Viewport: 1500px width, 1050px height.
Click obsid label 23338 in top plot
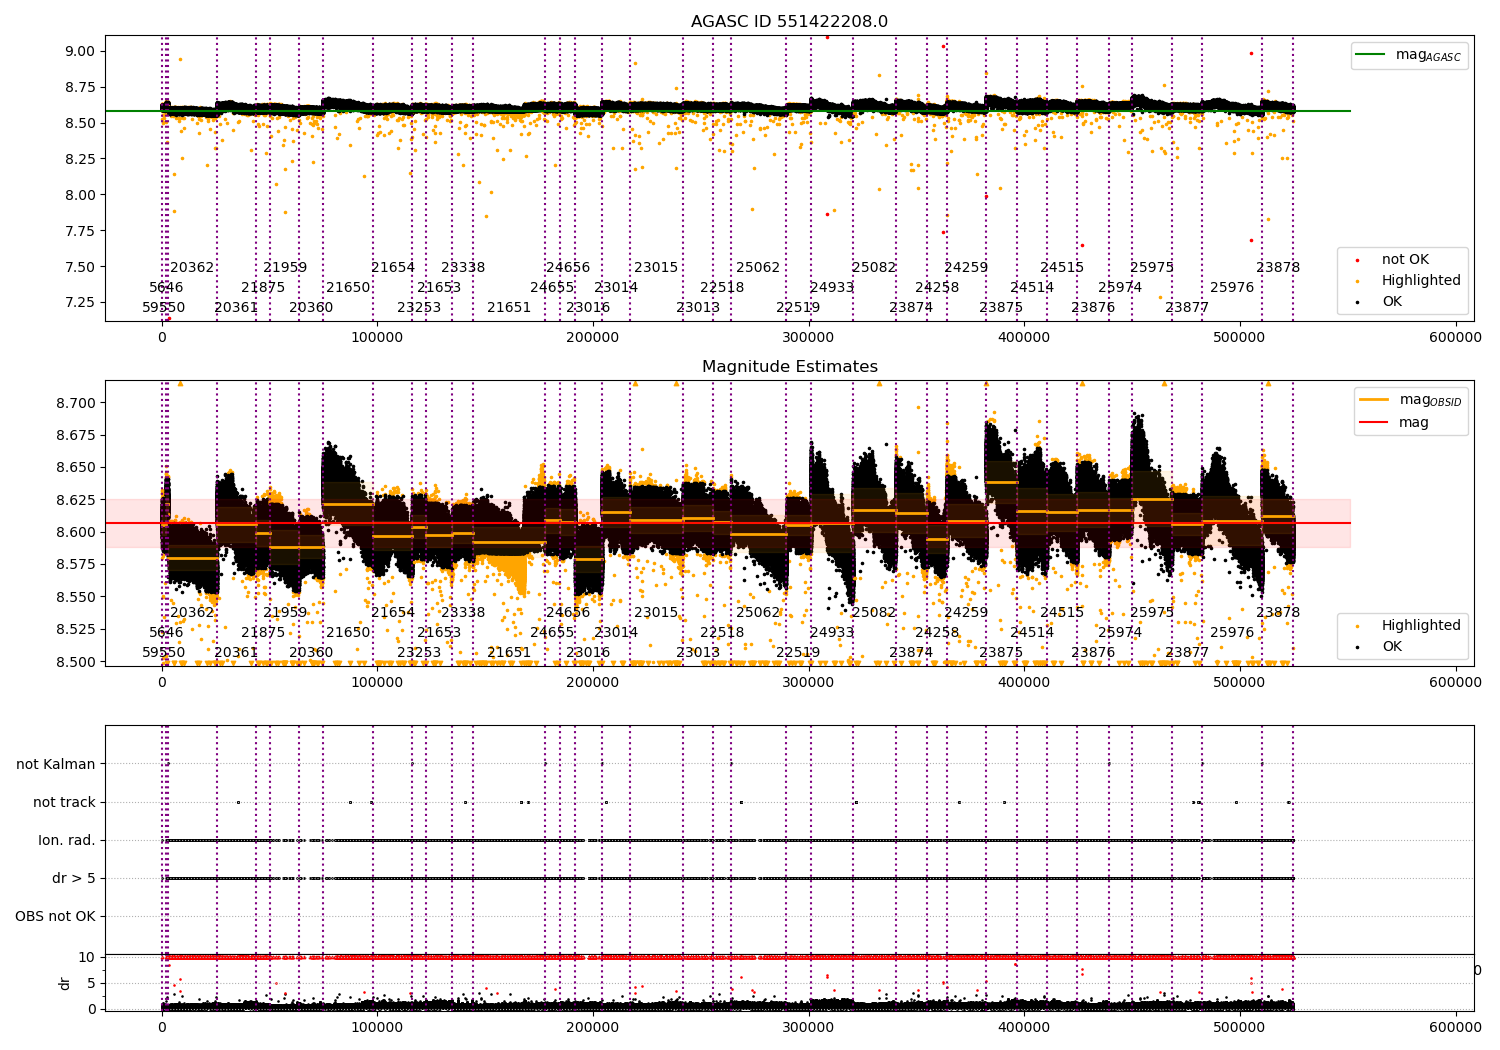coord(463,267)
